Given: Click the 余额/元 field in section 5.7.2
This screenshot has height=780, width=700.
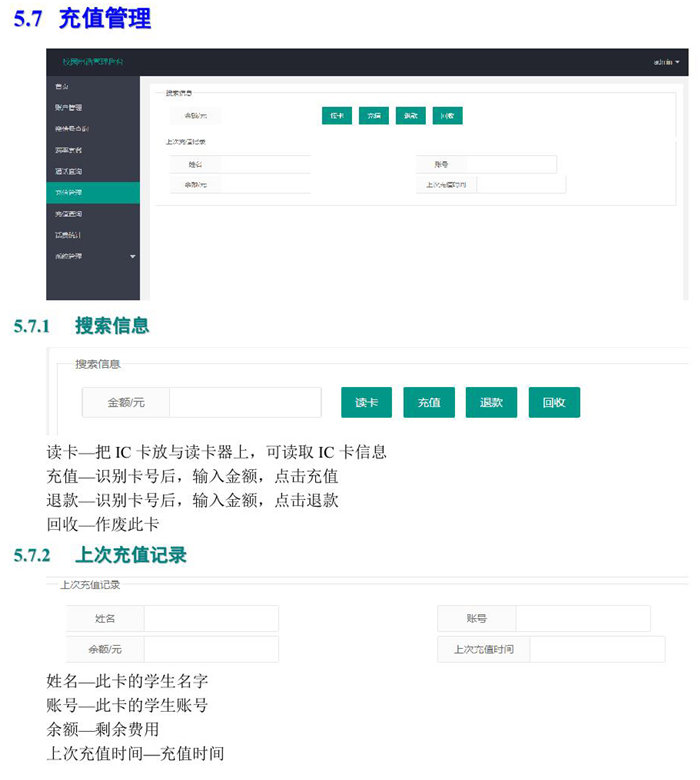Looking at the screenshot, I should tap(210, 649).
